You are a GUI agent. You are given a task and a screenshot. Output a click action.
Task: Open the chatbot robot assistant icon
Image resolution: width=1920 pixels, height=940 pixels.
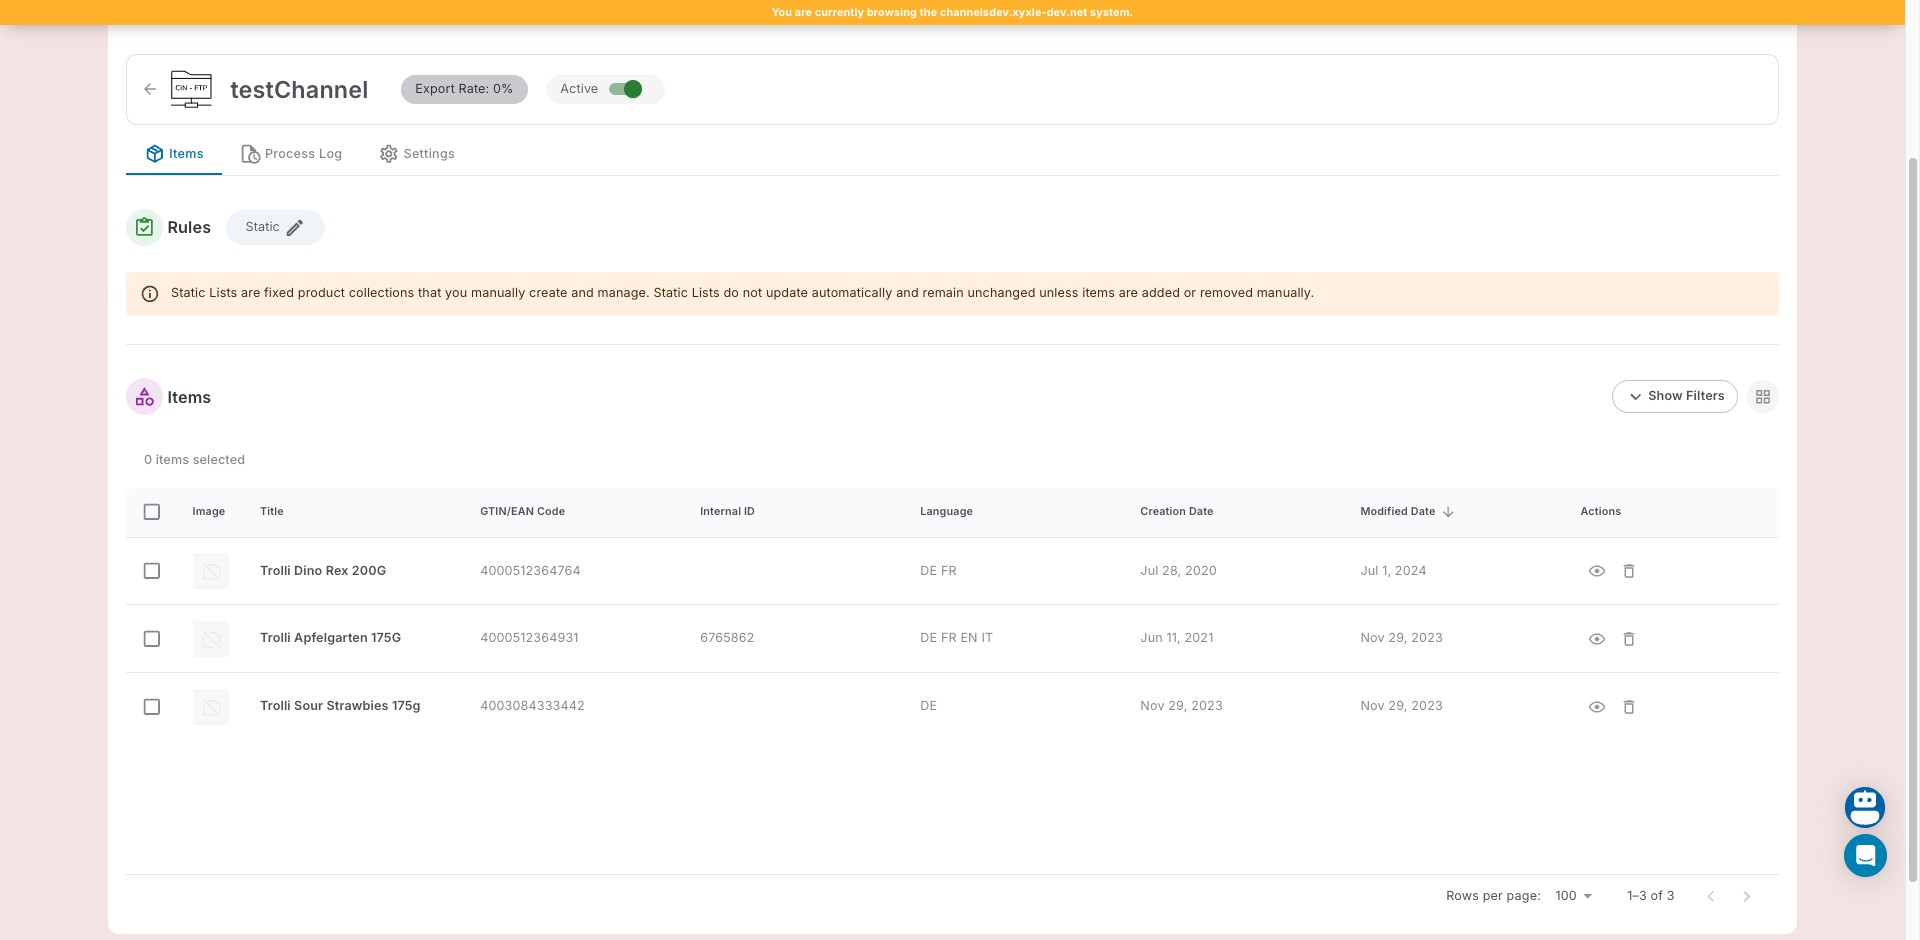[1864, 807]
